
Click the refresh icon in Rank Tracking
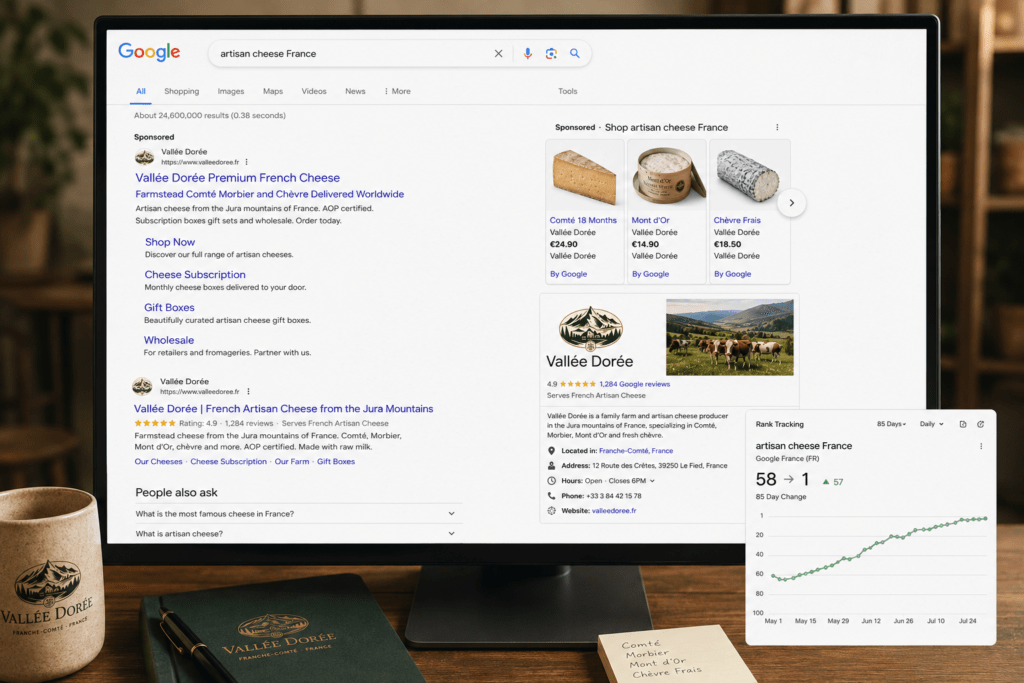(x=980, y=424)
